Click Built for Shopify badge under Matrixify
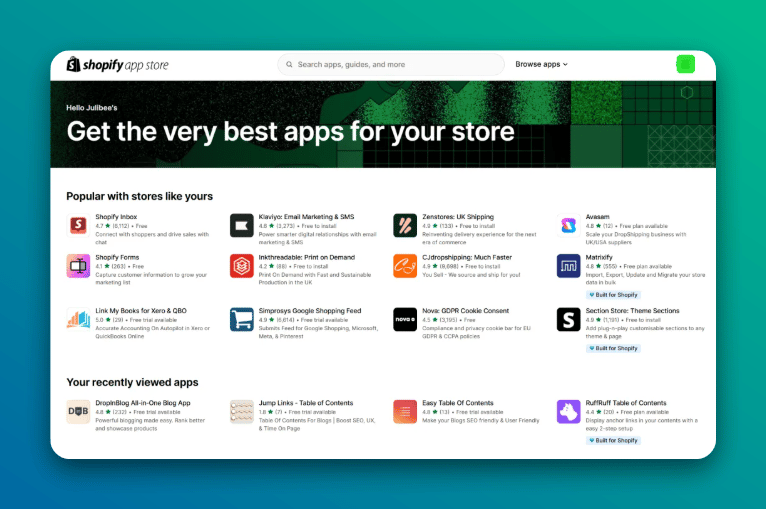Screen dimensions: 766x509 coord(613,295)
